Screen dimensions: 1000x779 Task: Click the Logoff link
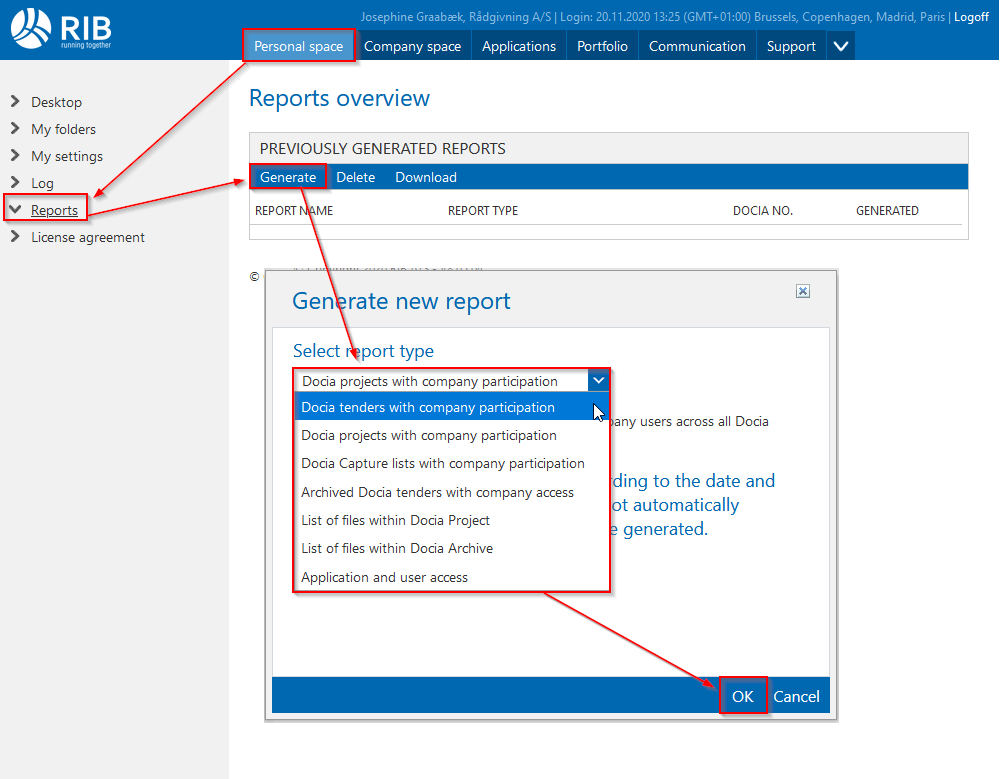971,17
